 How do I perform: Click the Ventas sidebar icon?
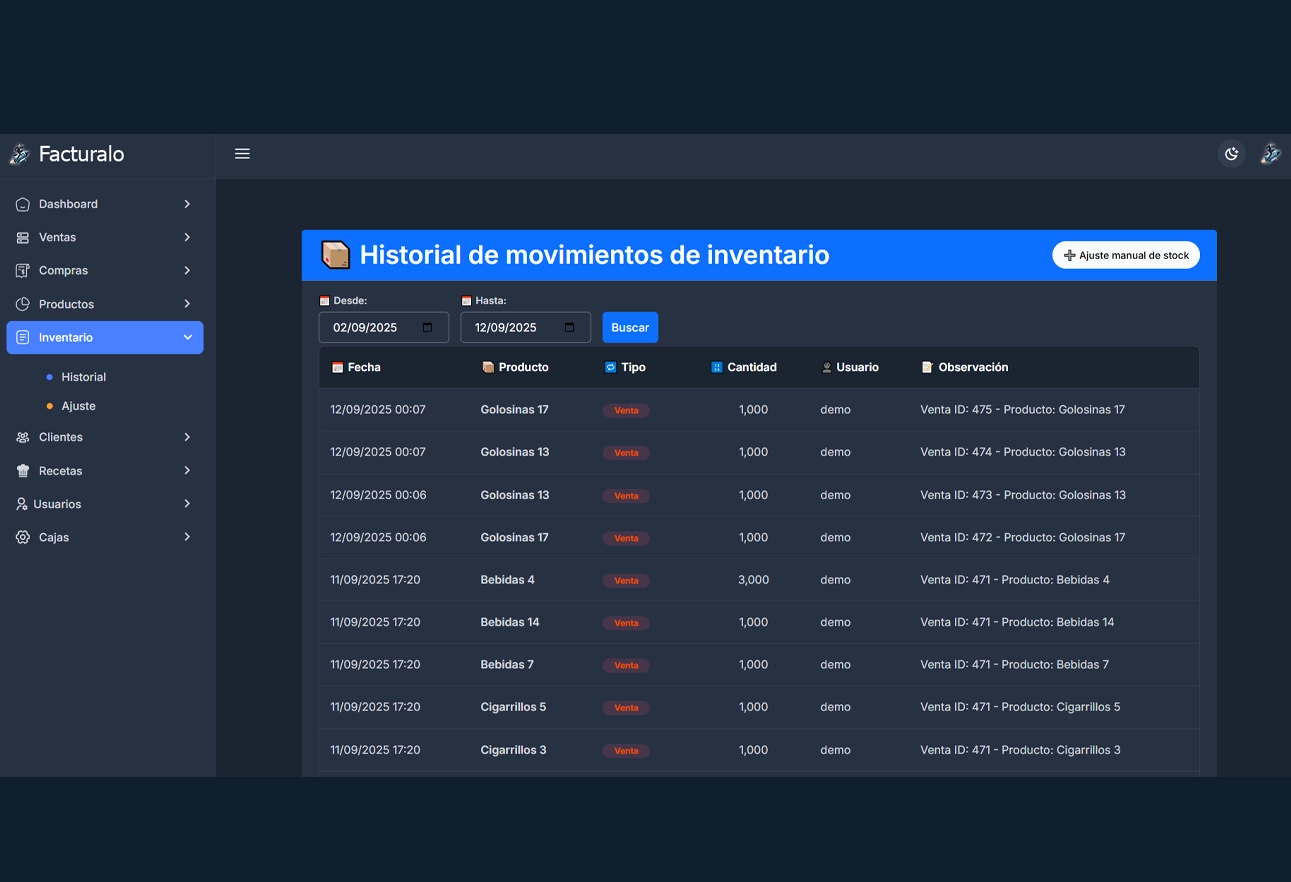coord(23,238)
